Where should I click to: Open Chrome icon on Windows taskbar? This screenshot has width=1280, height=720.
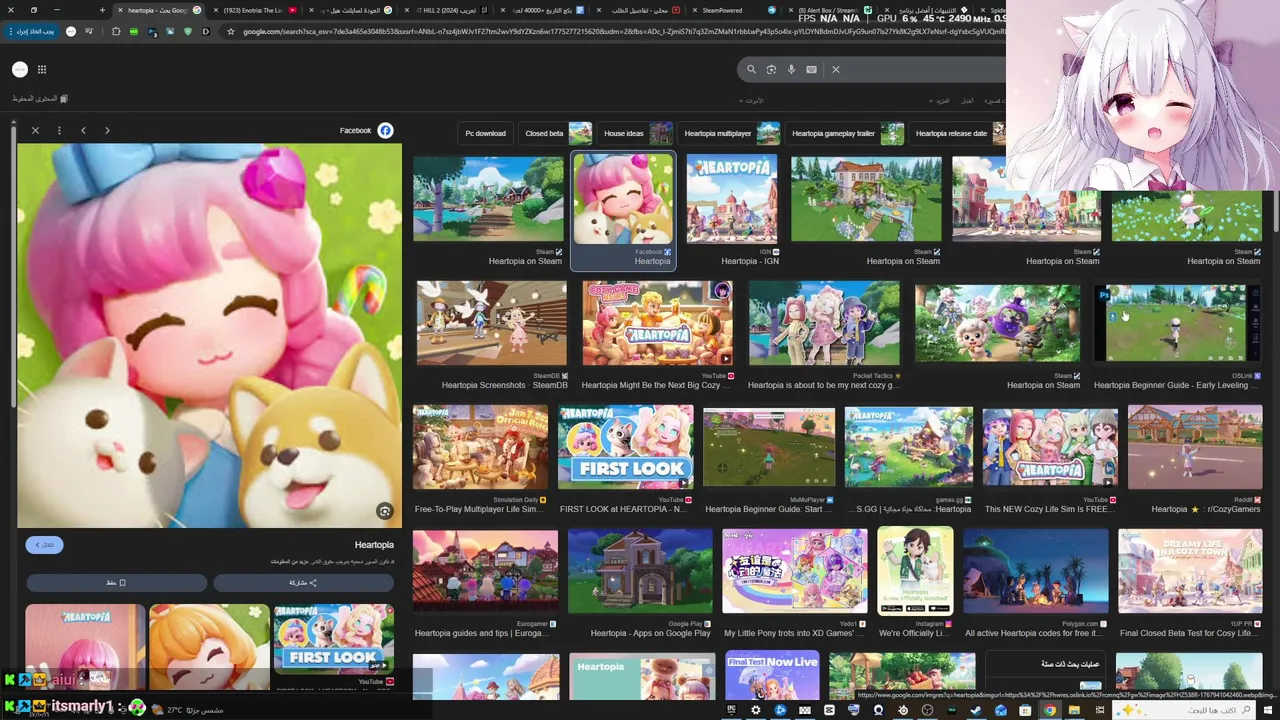tap(1050, 710)
